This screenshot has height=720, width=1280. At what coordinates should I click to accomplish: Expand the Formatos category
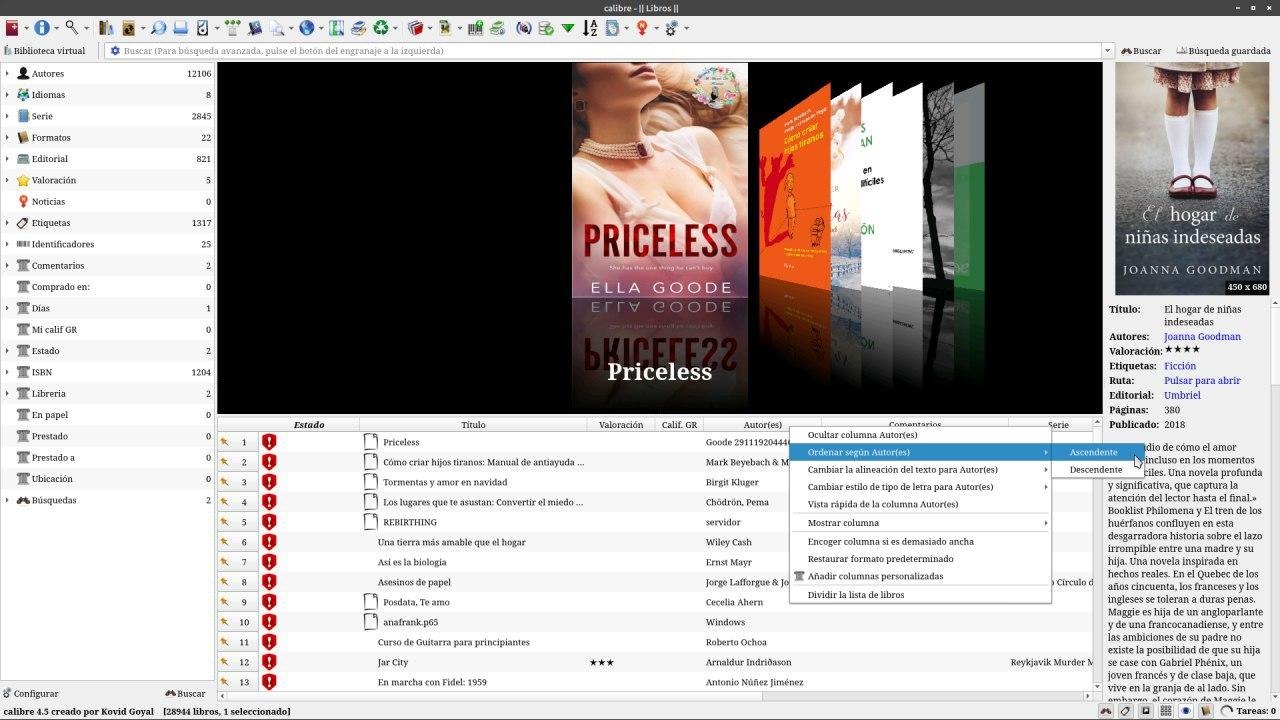tap(7, 137)
